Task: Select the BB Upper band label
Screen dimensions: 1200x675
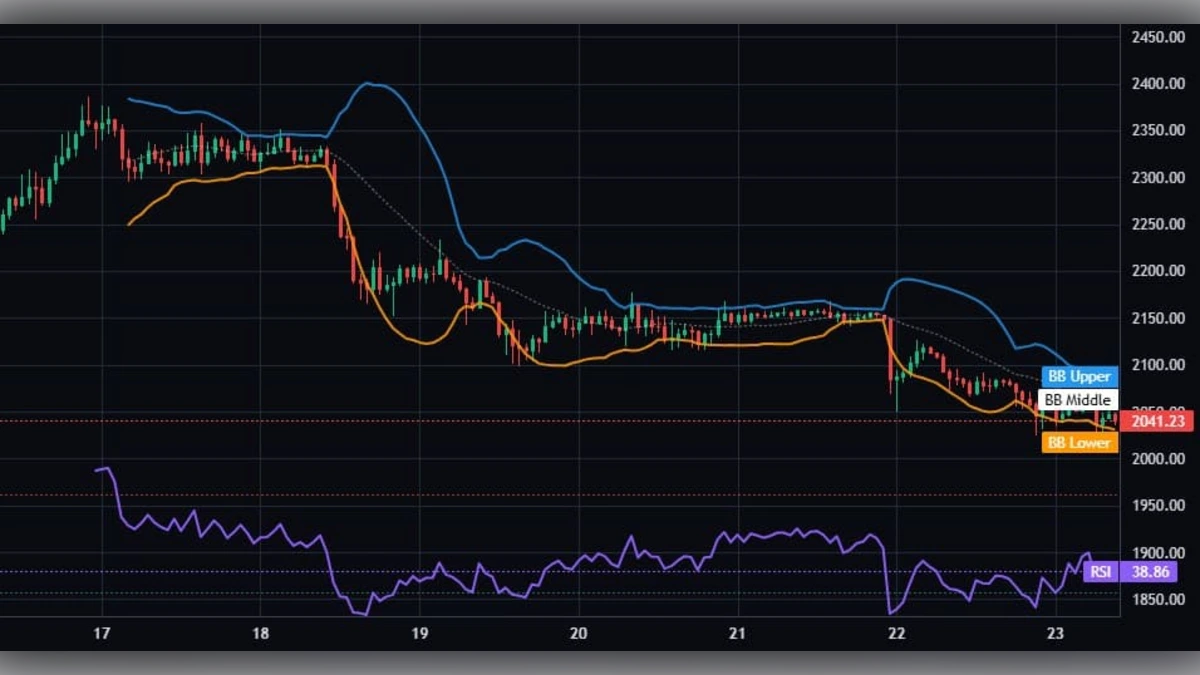Action: click(x=1078, y=377)
